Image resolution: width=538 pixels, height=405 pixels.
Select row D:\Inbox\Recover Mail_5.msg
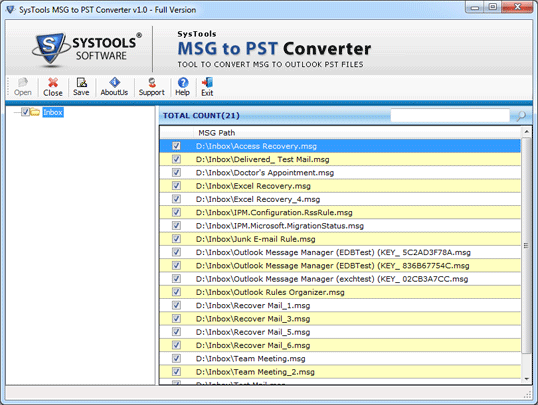click(x=340, y=332)
